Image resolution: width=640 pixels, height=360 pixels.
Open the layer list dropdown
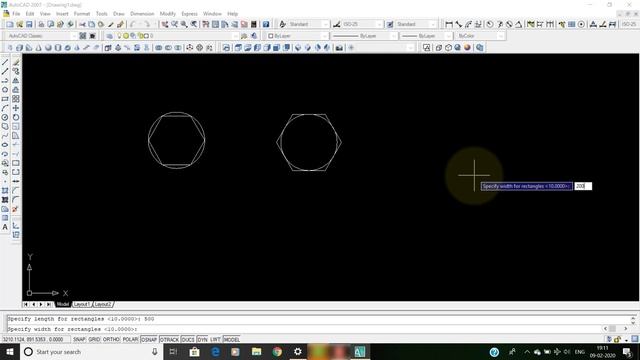235,36
